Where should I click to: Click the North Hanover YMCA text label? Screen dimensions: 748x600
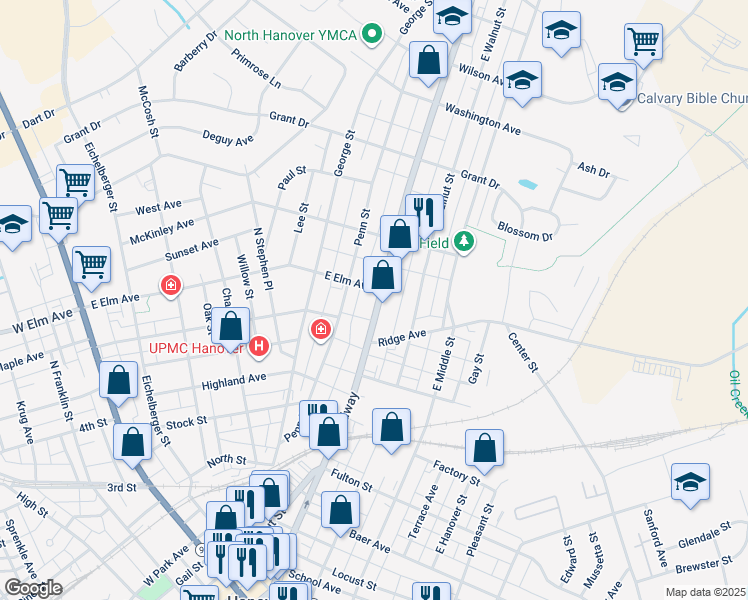click(x=291, y=35)
